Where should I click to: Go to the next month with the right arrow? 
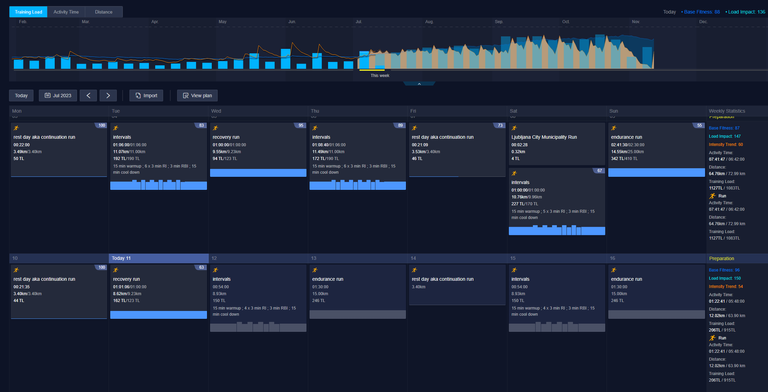point(108,96)
